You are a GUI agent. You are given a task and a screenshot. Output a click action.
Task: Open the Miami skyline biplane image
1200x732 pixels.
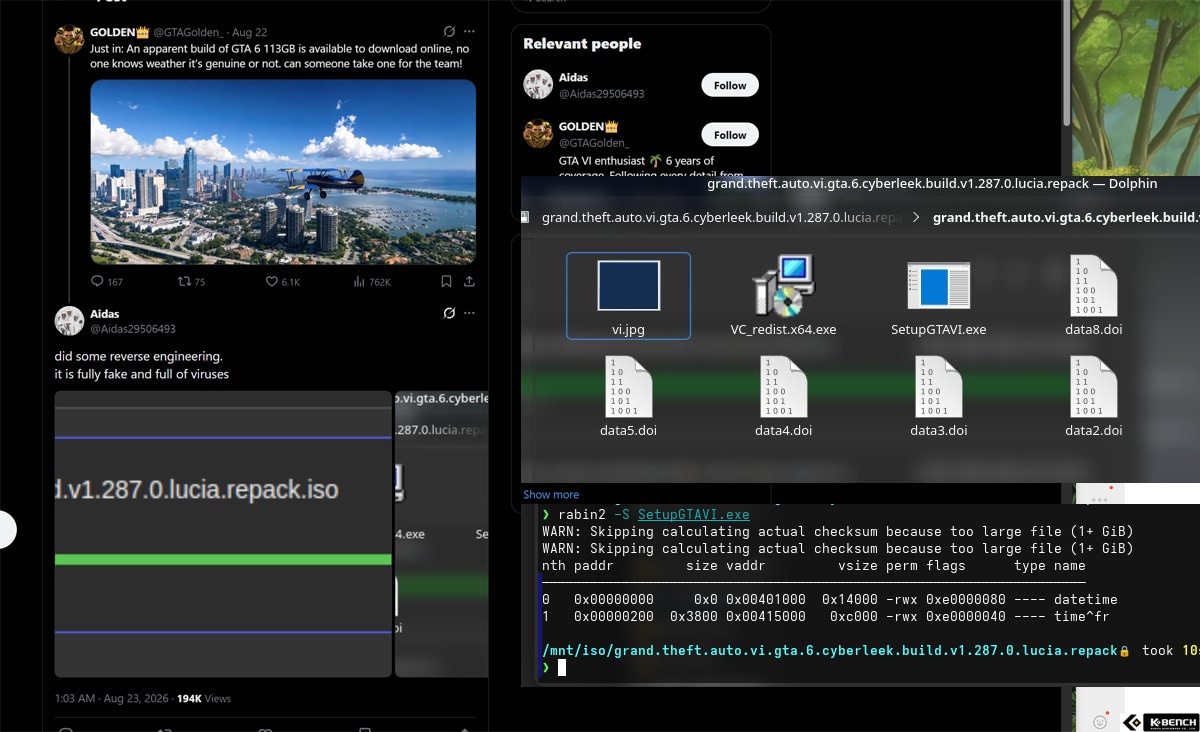coord(283,172)
